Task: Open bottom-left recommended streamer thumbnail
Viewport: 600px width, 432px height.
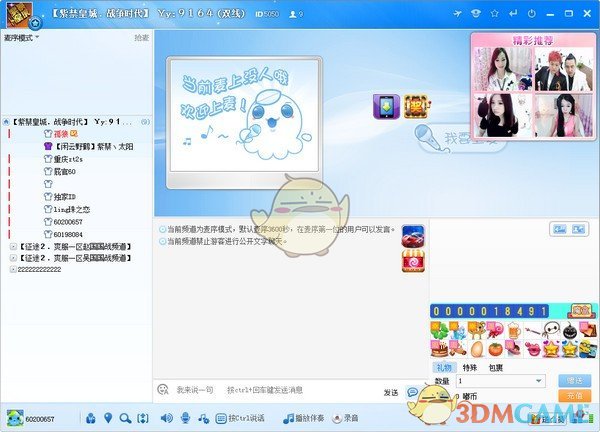Action: pos(503,115)
